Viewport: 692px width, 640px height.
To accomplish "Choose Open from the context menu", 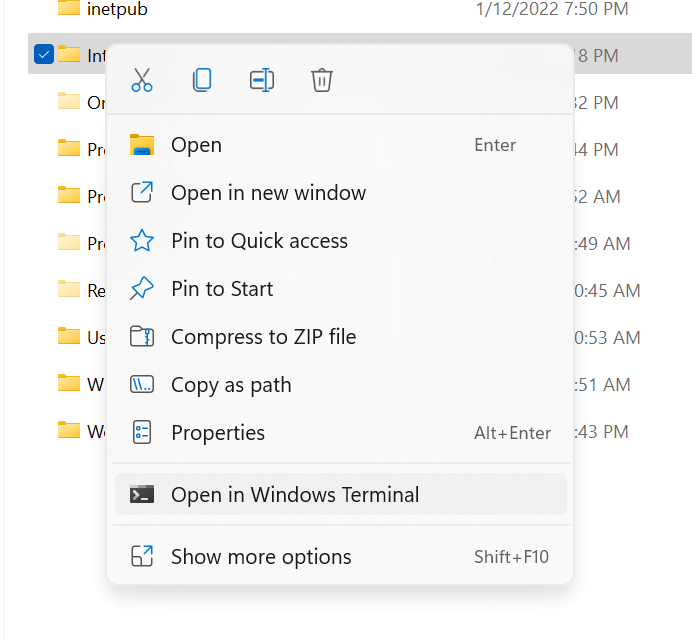I will click(x=340, y=145).
